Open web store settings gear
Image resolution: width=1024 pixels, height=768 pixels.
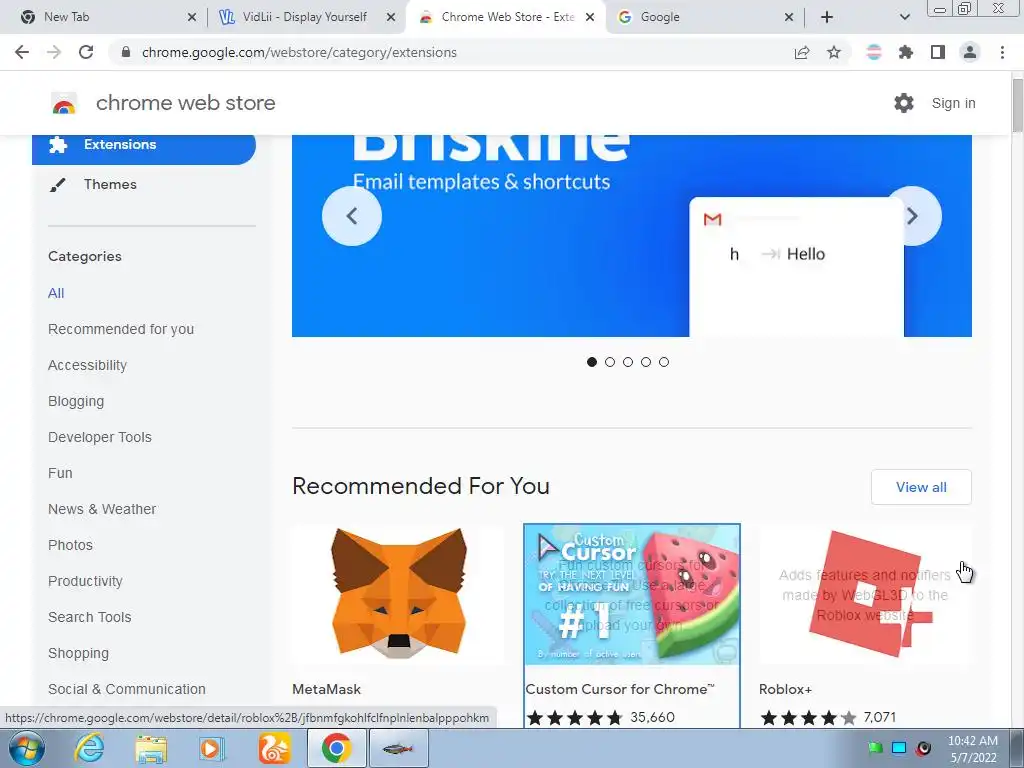904,103
